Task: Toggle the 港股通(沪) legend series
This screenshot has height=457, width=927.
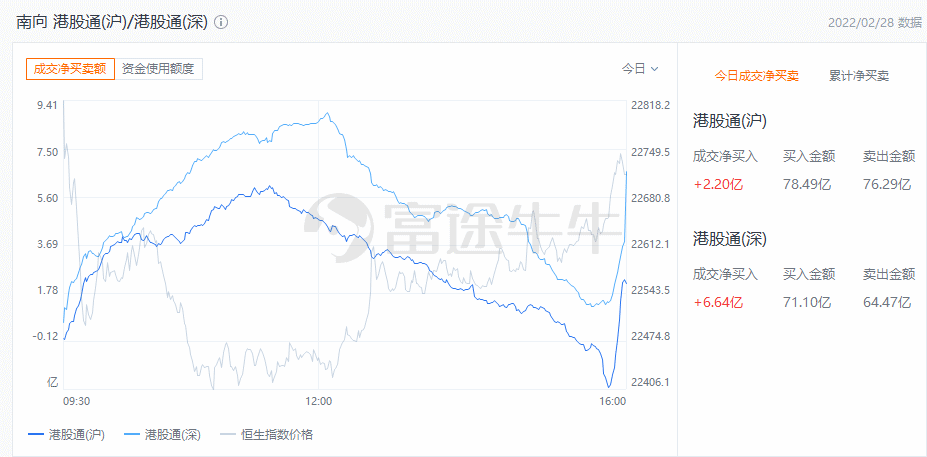Action: (76, 434)
